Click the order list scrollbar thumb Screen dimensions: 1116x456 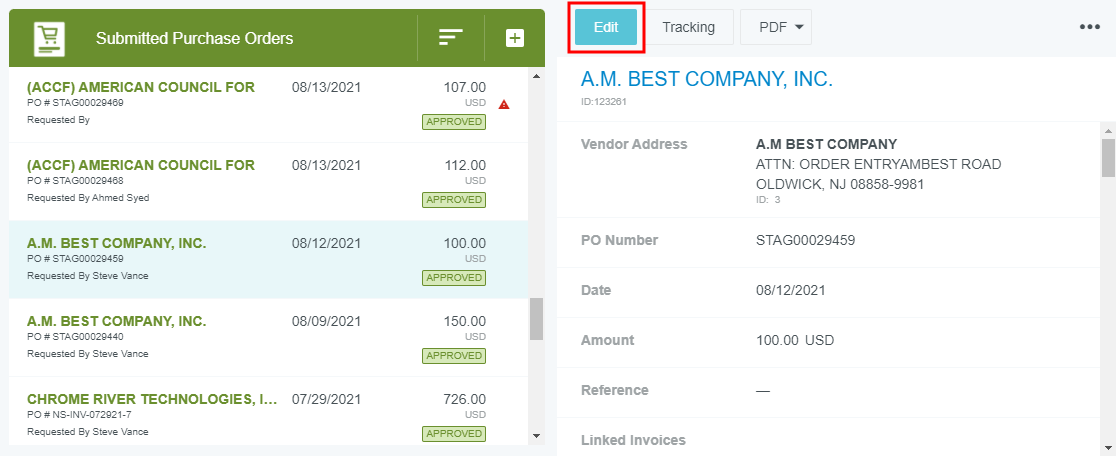(x=536, y=319)
